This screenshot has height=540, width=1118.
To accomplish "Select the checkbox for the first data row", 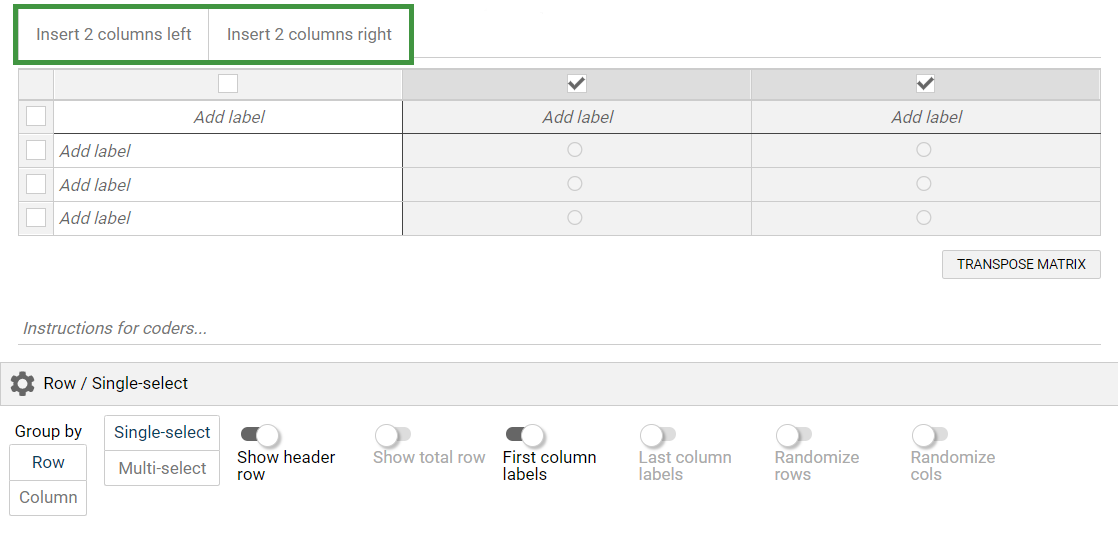I will coord(36,151).
